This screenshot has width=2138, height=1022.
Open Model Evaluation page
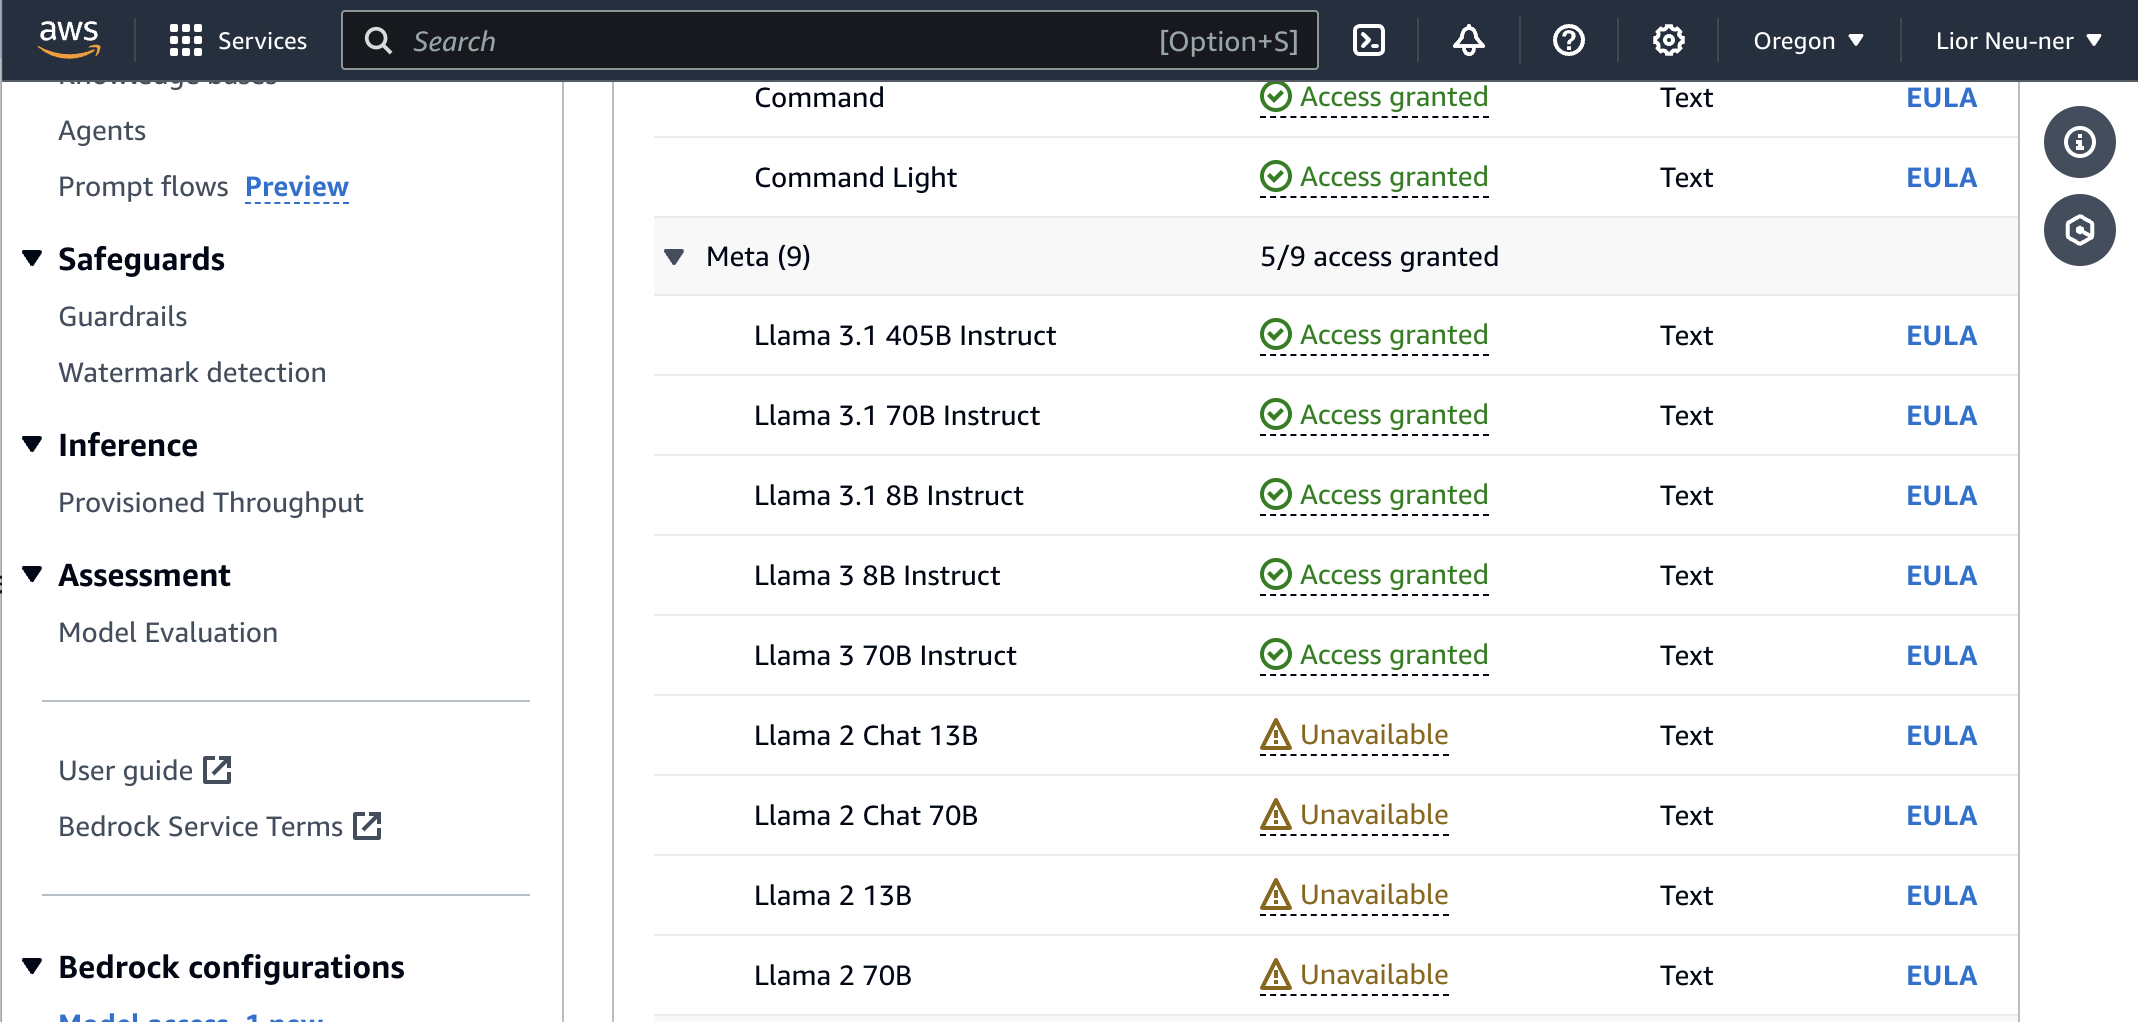168,633
